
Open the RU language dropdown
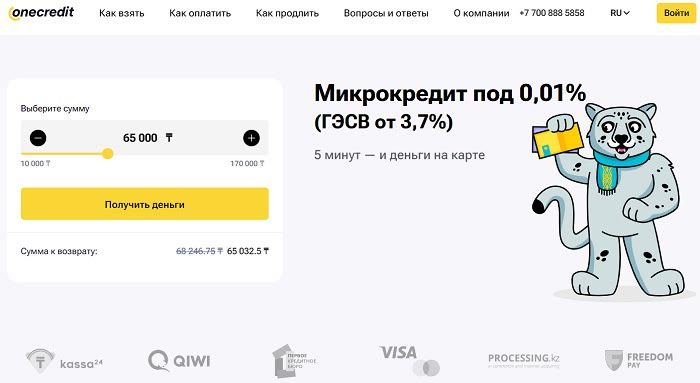(620, 13)
